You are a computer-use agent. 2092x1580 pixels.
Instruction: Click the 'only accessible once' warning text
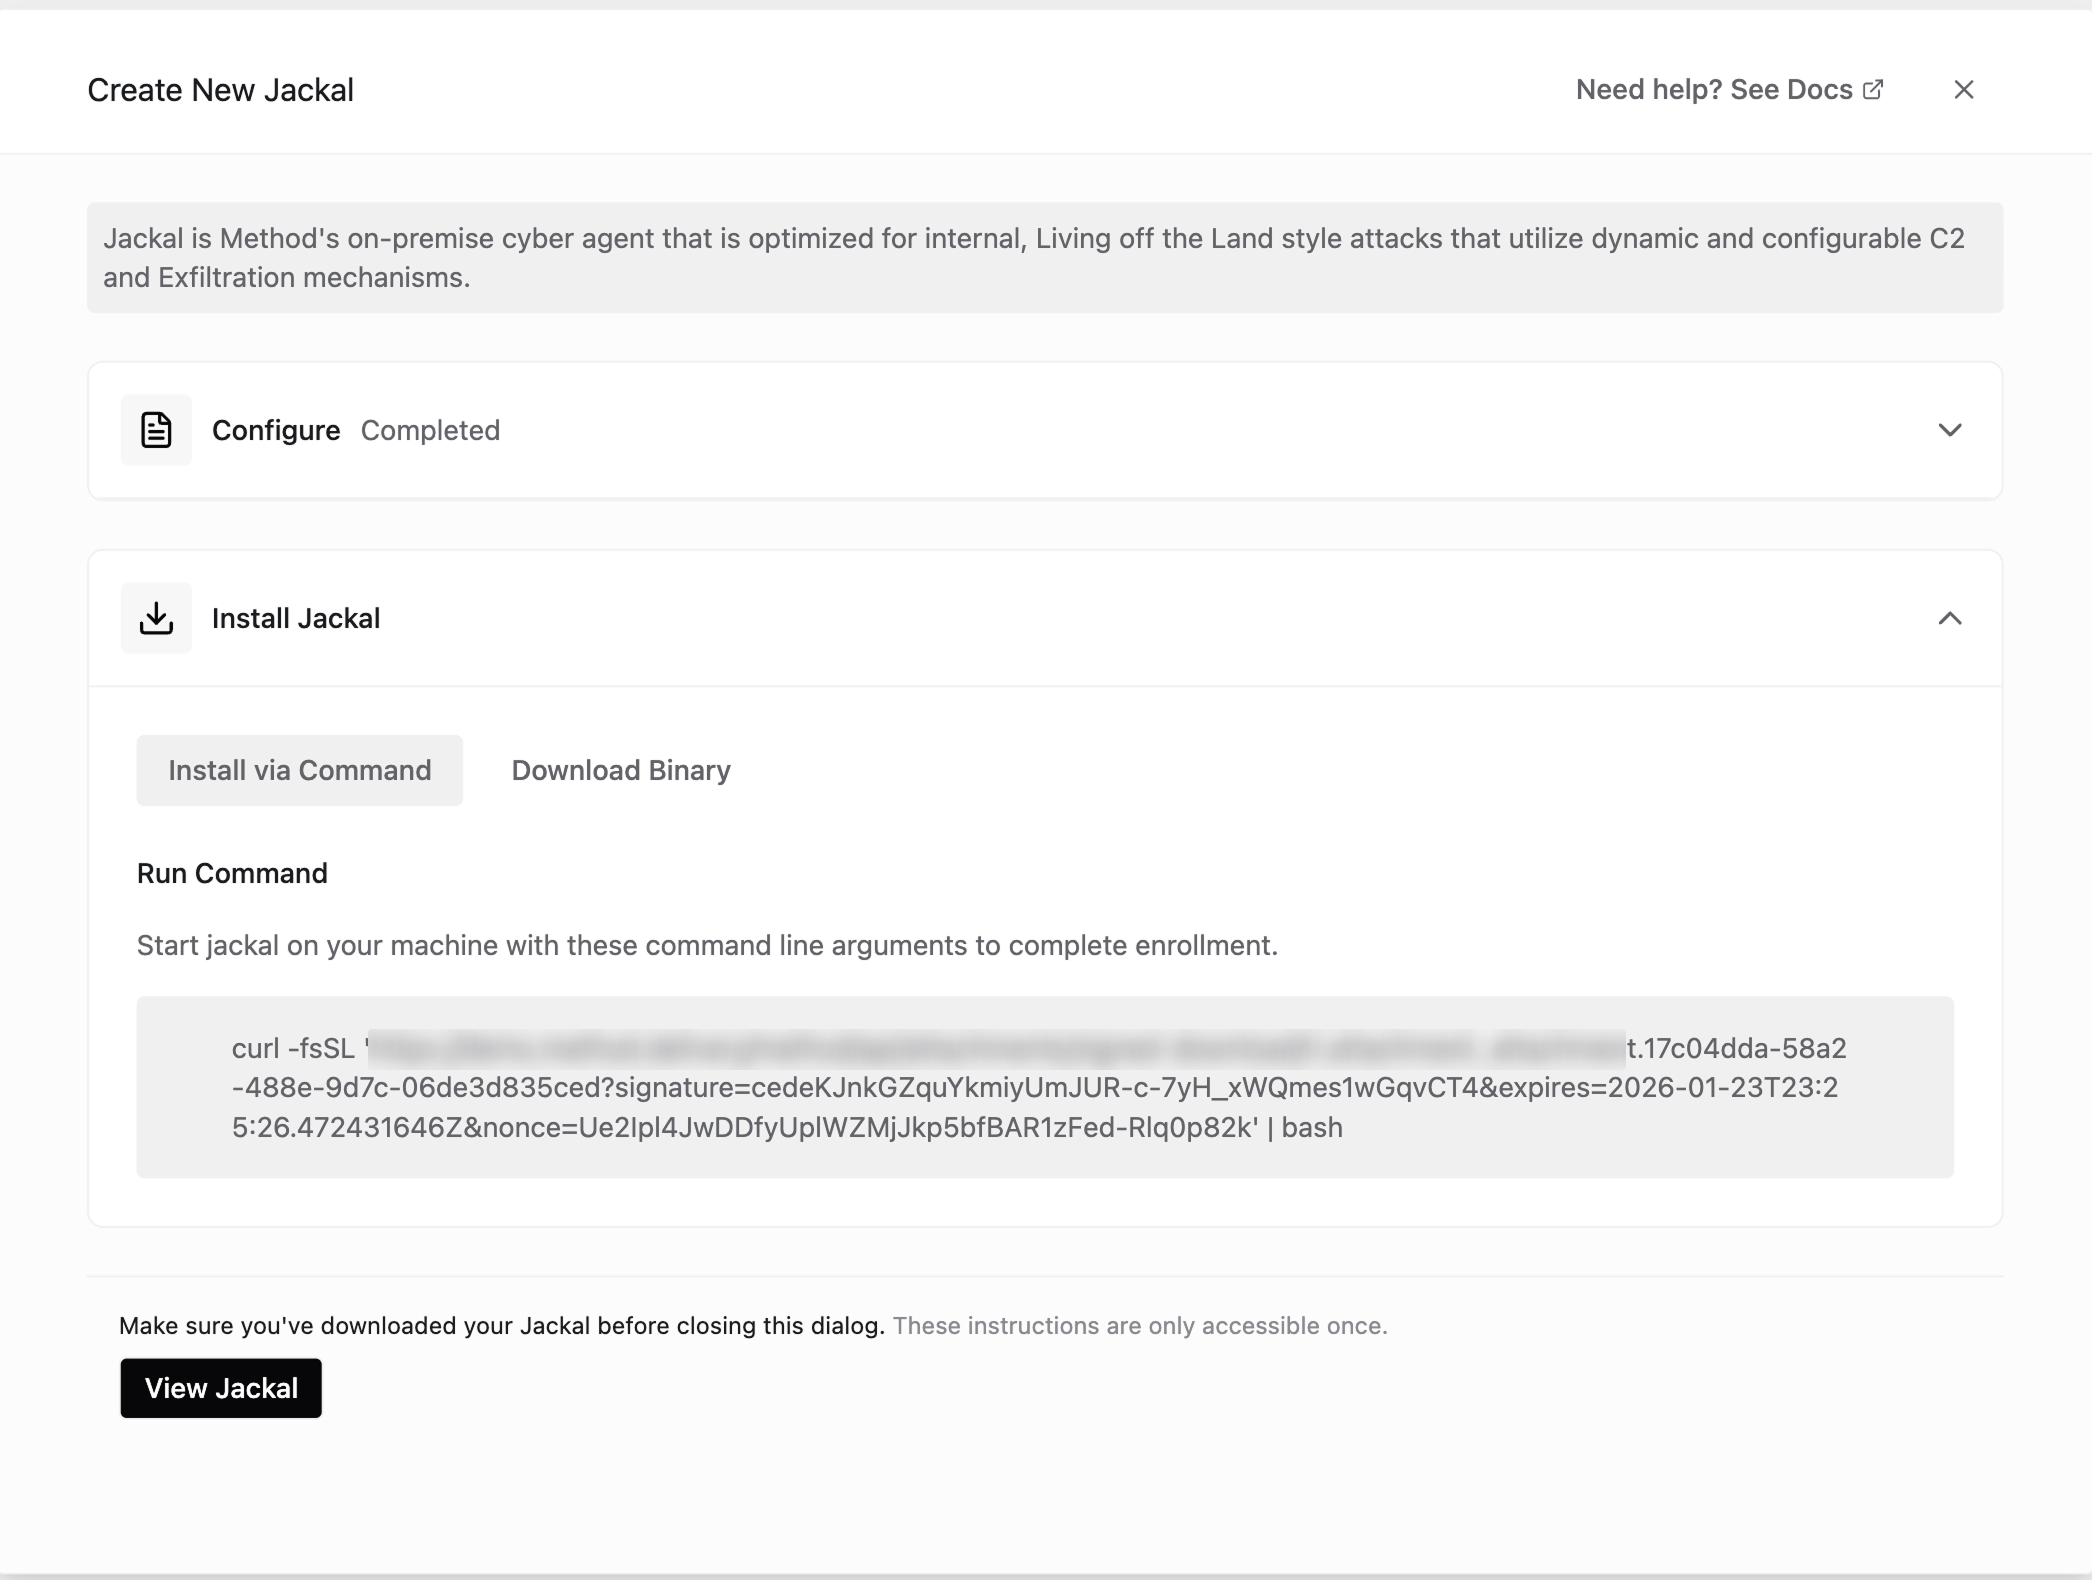pyautogui.click(x=1139, y=1325)
